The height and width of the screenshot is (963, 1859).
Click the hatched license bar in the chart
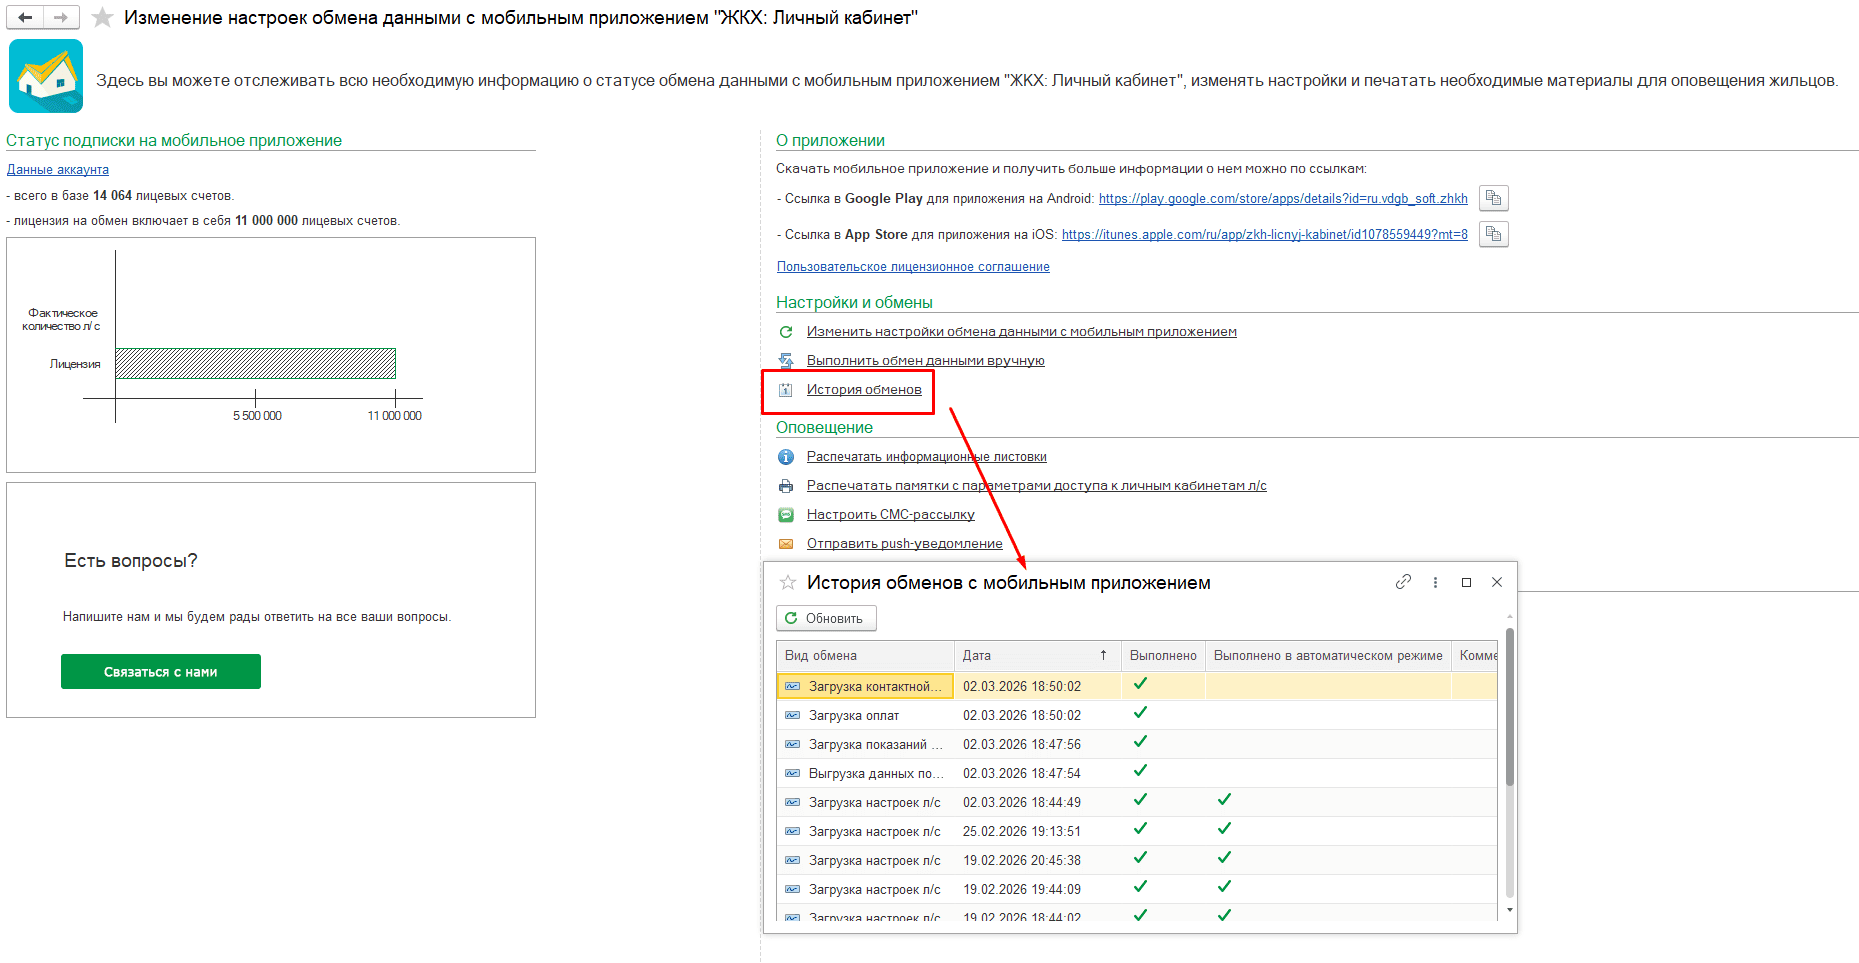pos(255,363)
